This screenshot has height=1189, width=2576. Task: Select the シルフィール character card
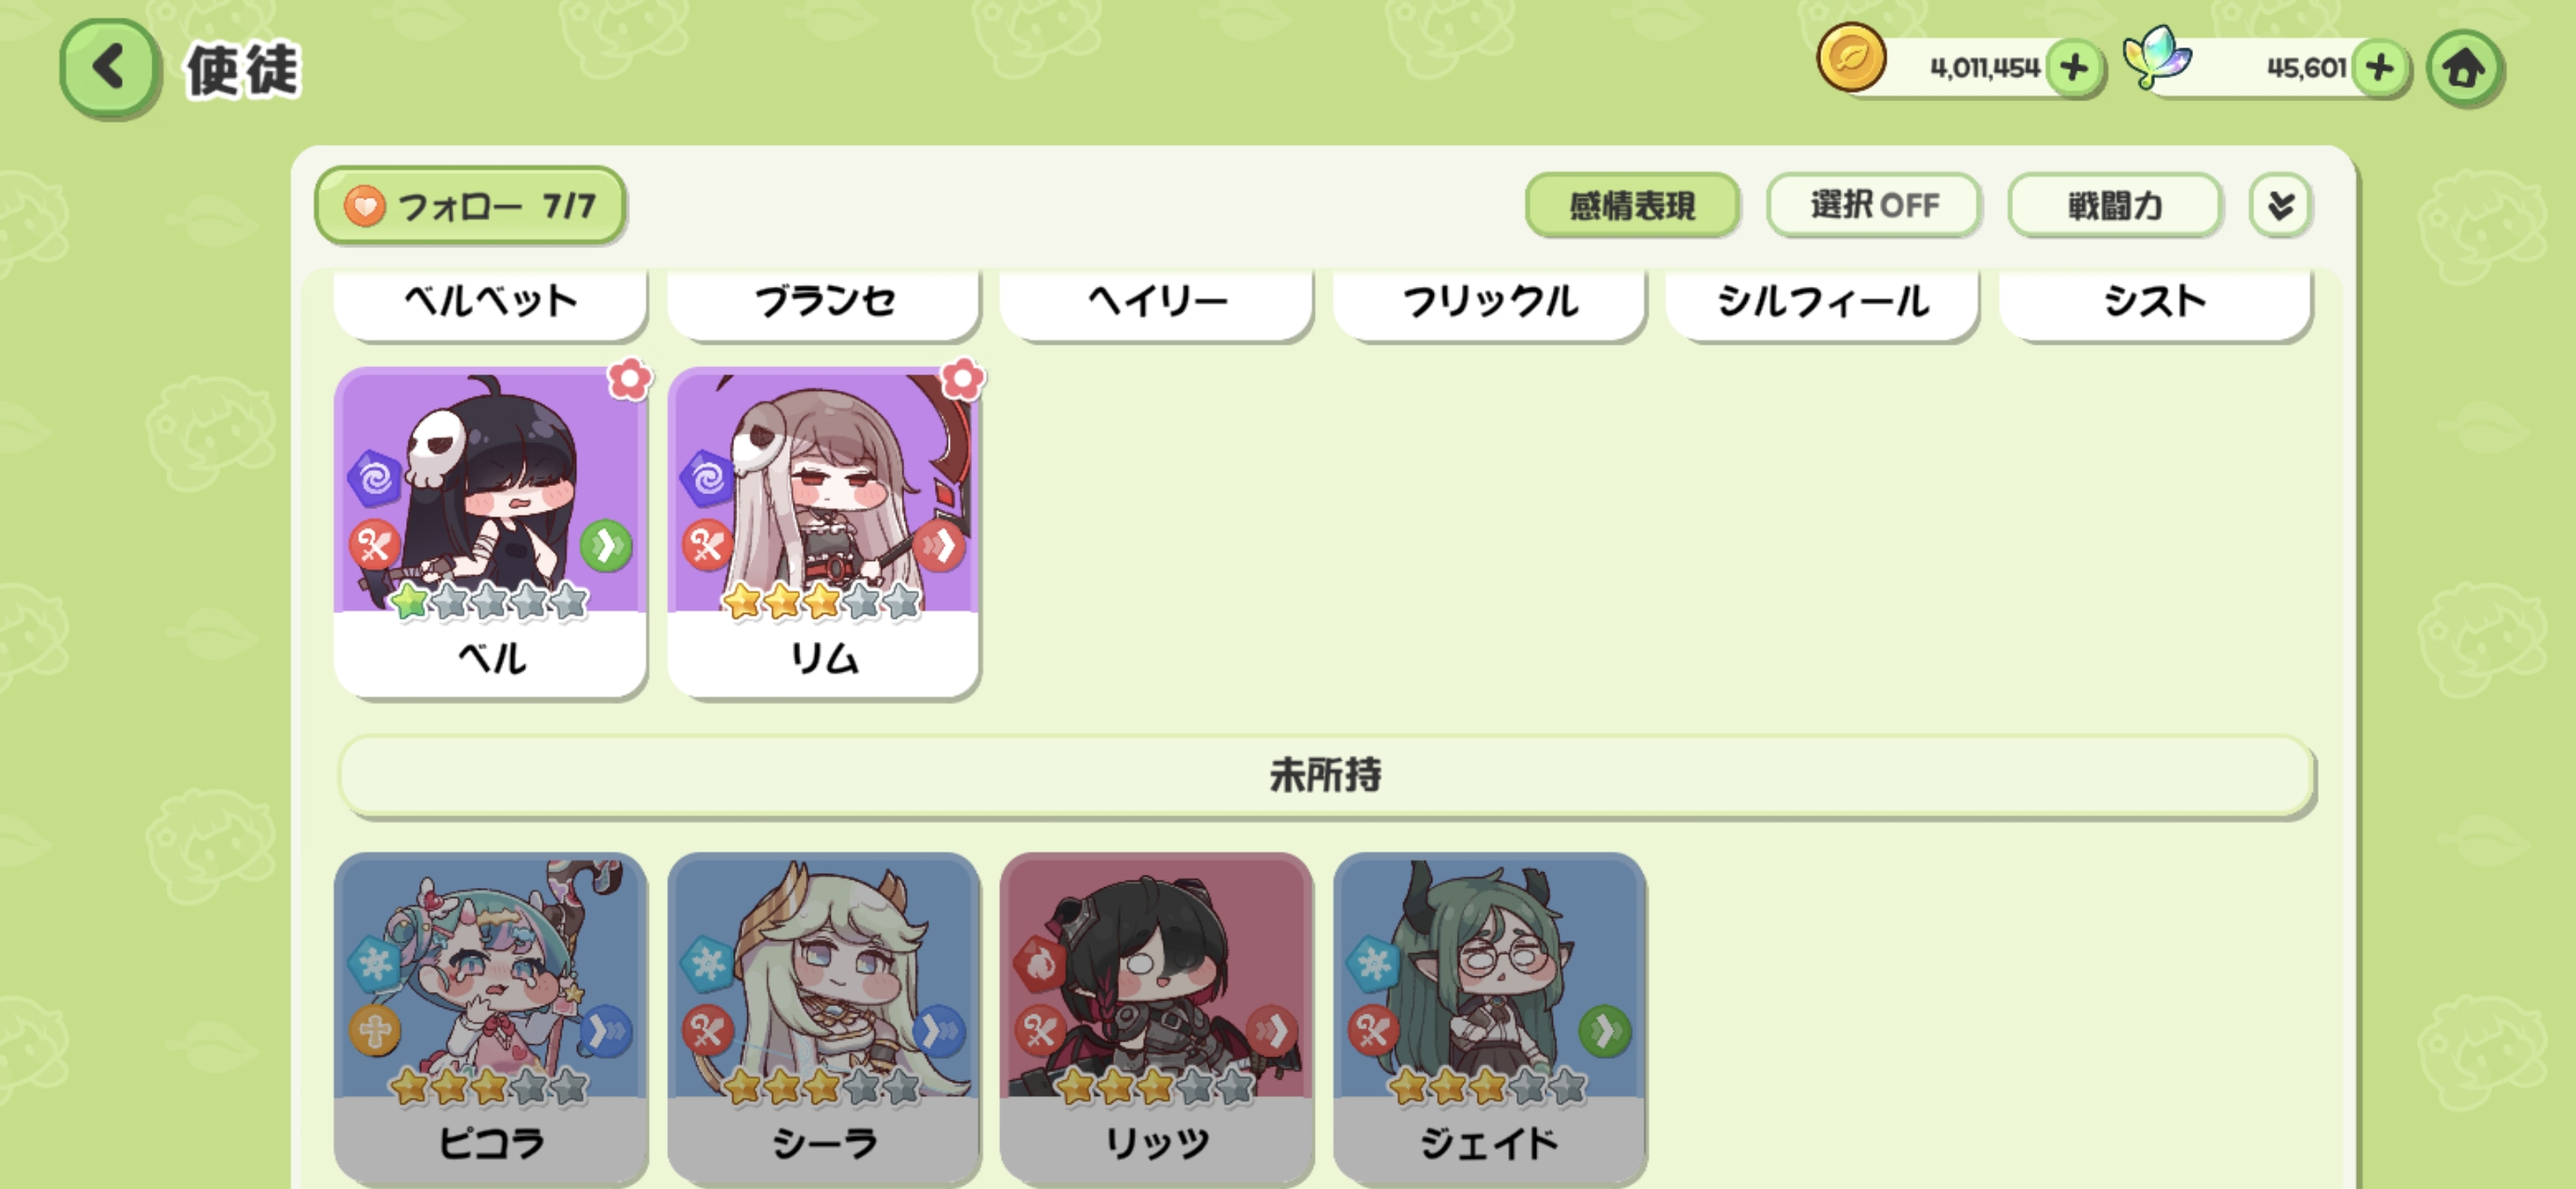[x=1823, y=302]
